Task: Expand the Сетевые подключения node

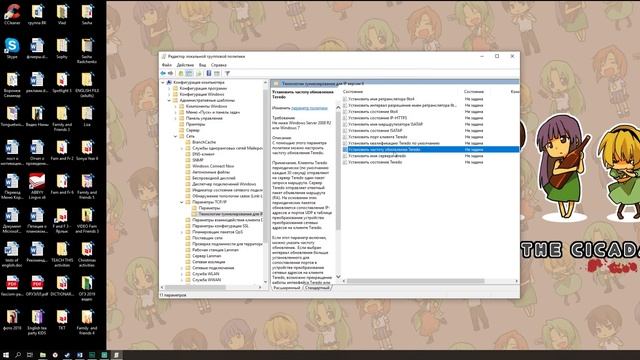Action: (182, 268)
